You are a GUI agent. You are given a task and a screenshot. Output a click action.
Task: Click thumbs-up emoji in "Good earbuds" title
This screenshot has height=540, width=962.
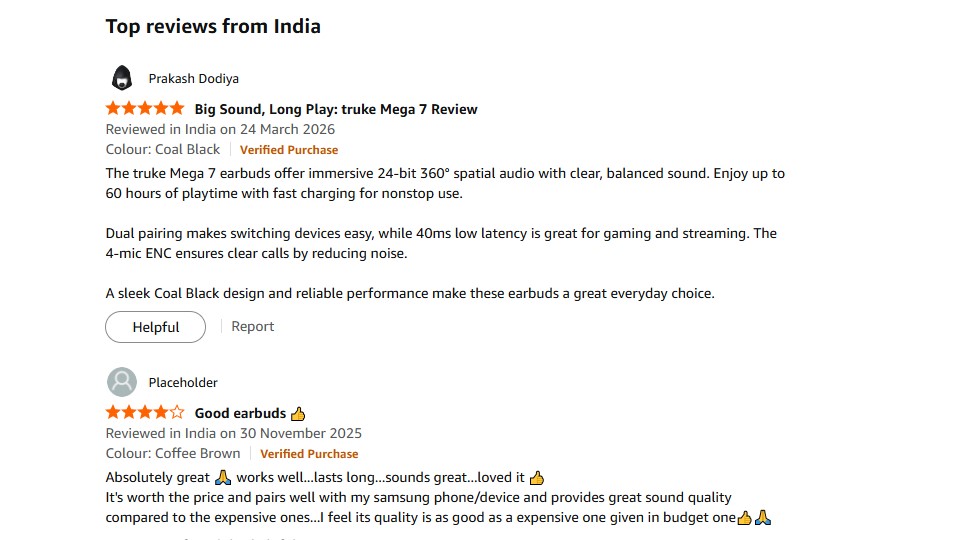[298, 413]
